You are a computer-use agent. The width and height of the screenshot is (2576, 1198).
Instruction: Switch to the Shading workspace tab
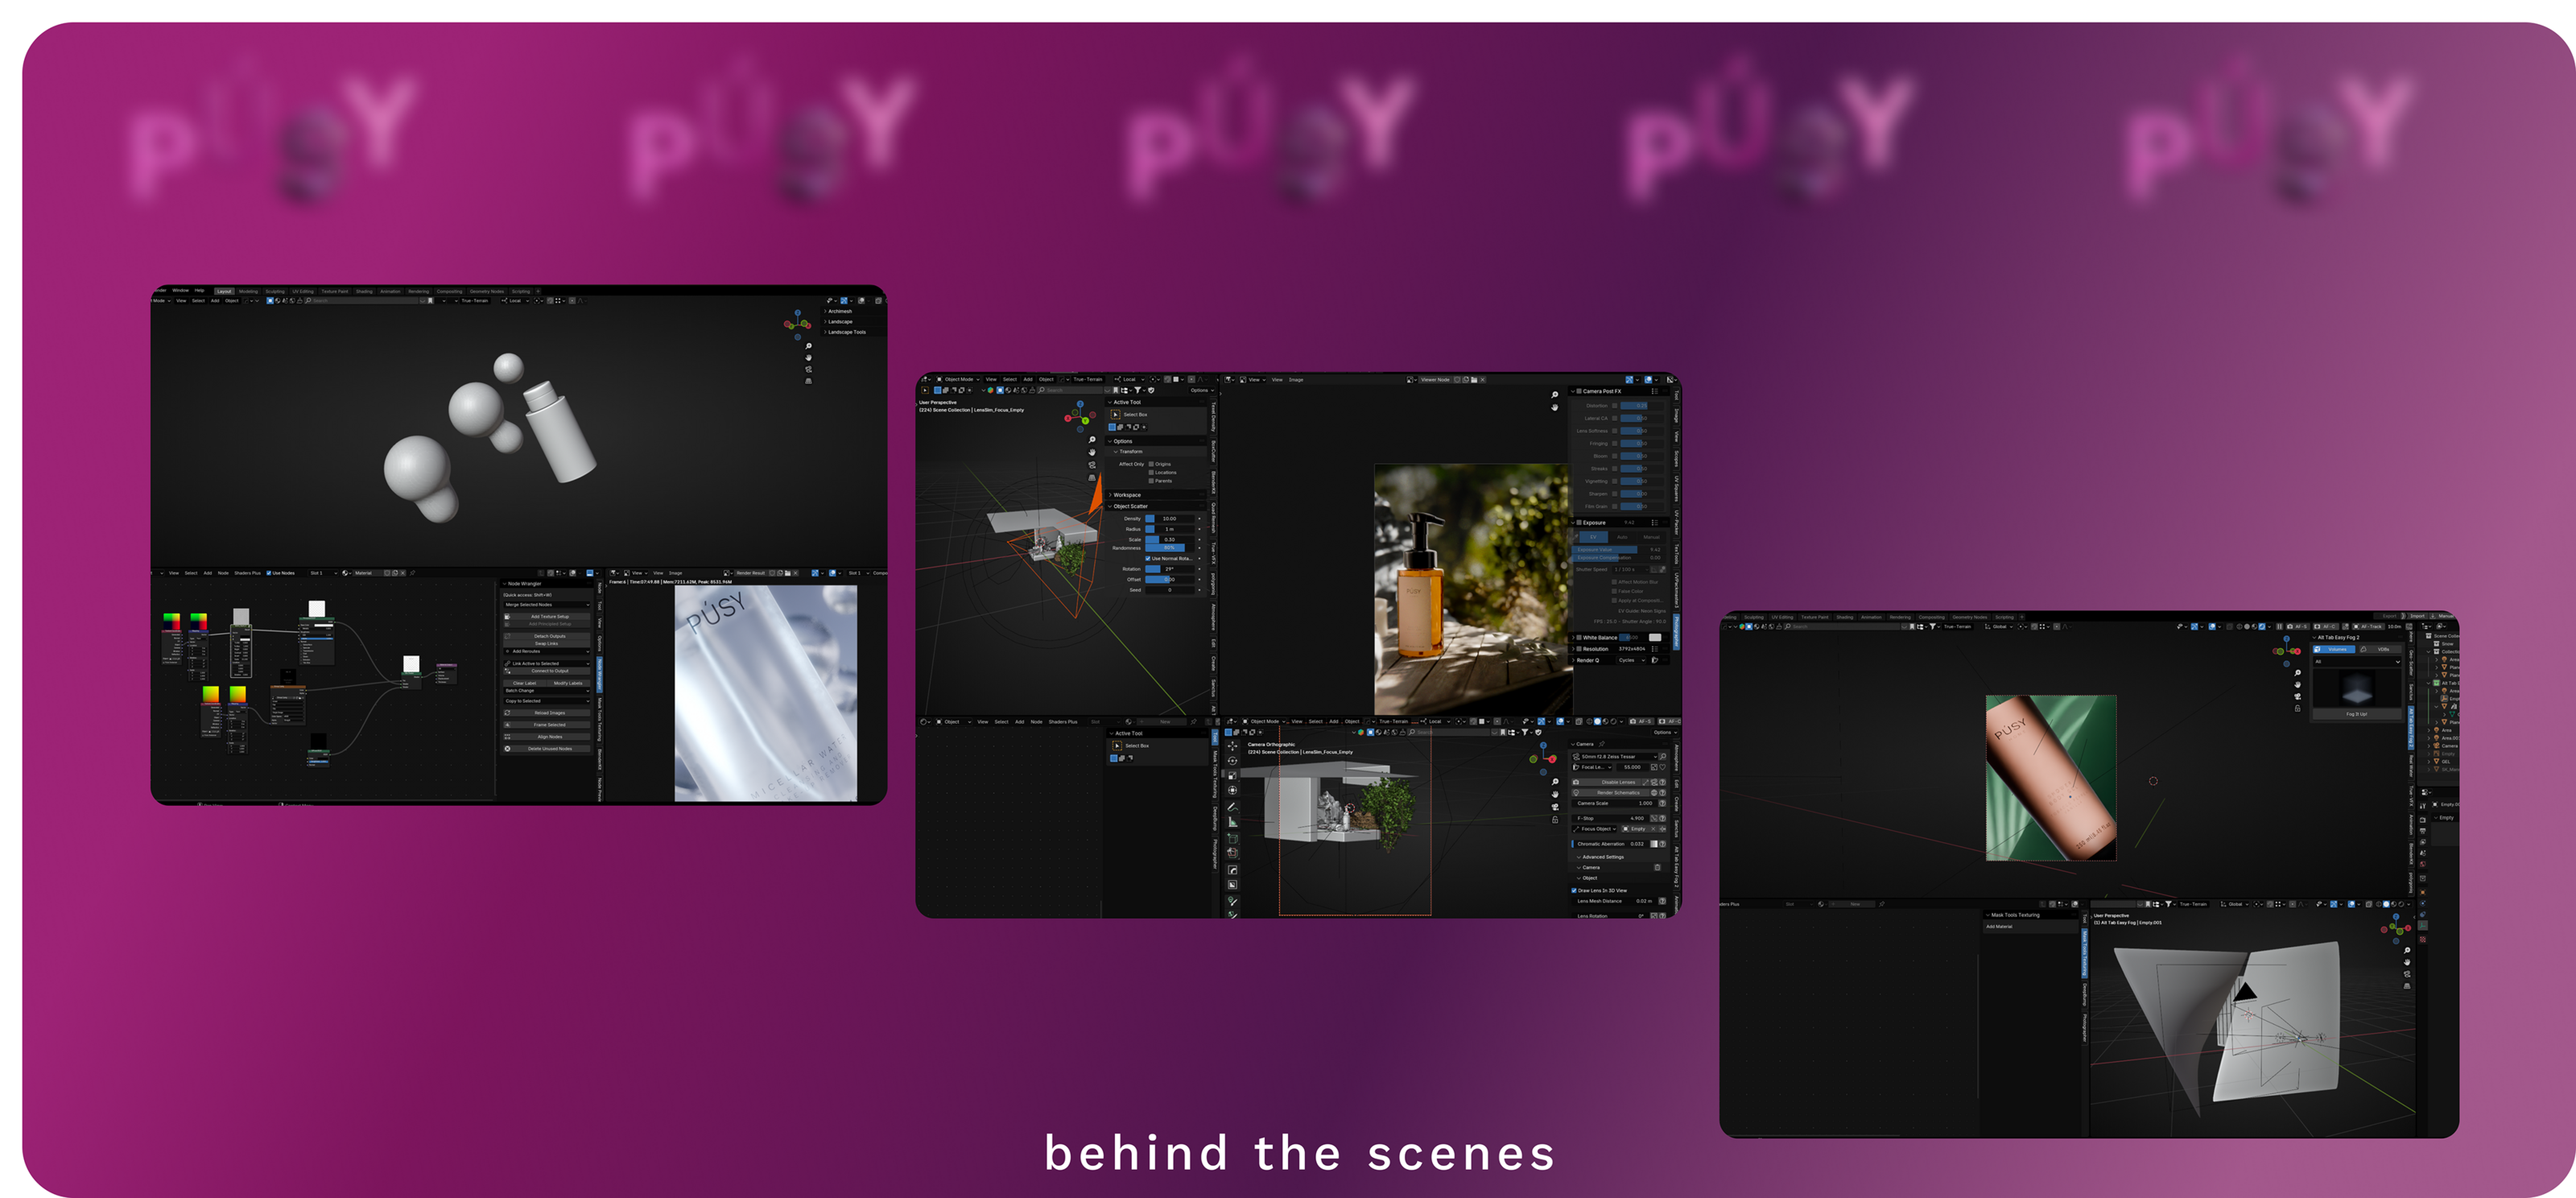coord(364,291)
